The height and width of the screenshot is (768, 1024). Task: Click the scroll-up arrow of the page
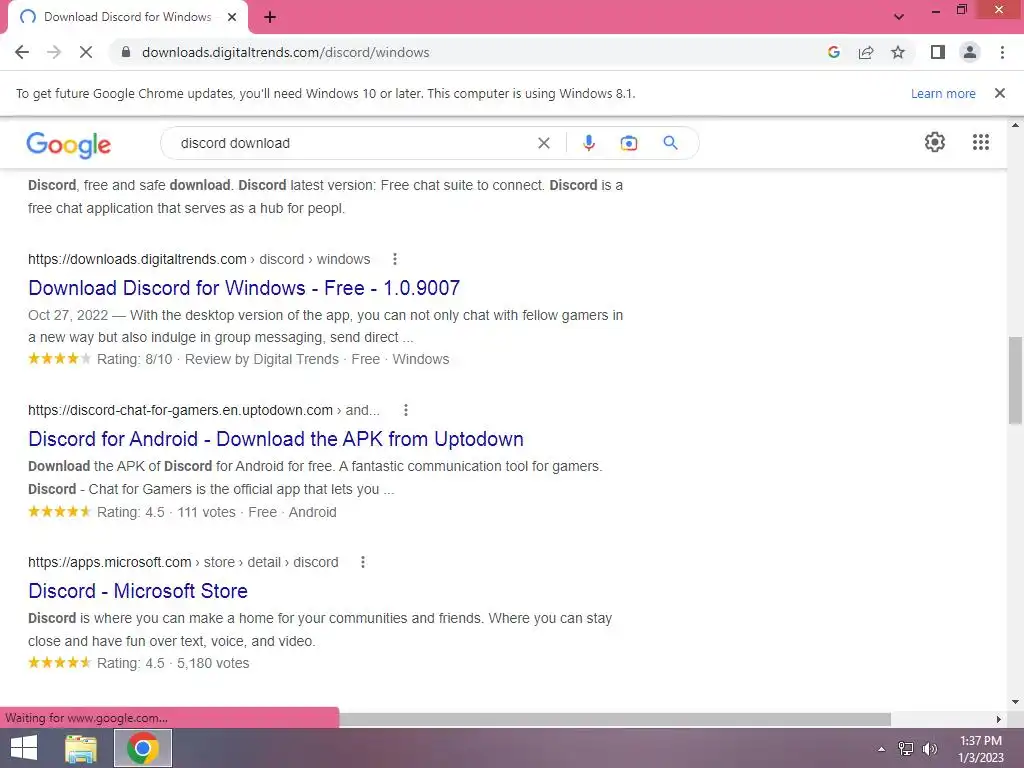point(1015,125)
